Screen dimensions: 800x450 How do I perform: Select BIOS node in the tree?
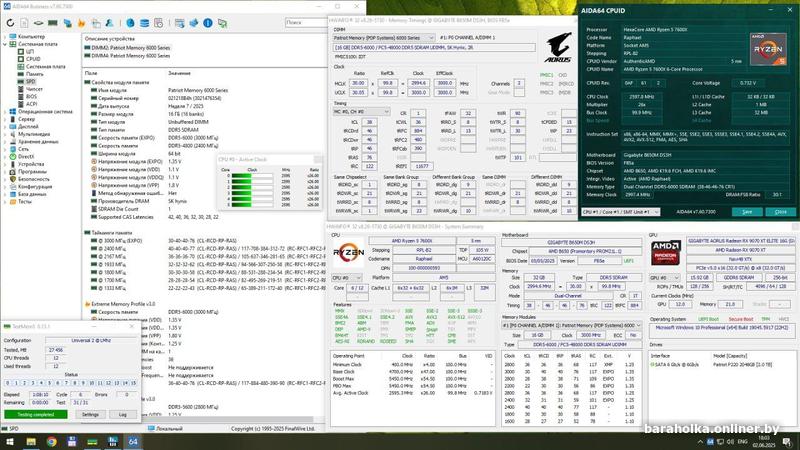click(31, 96)
